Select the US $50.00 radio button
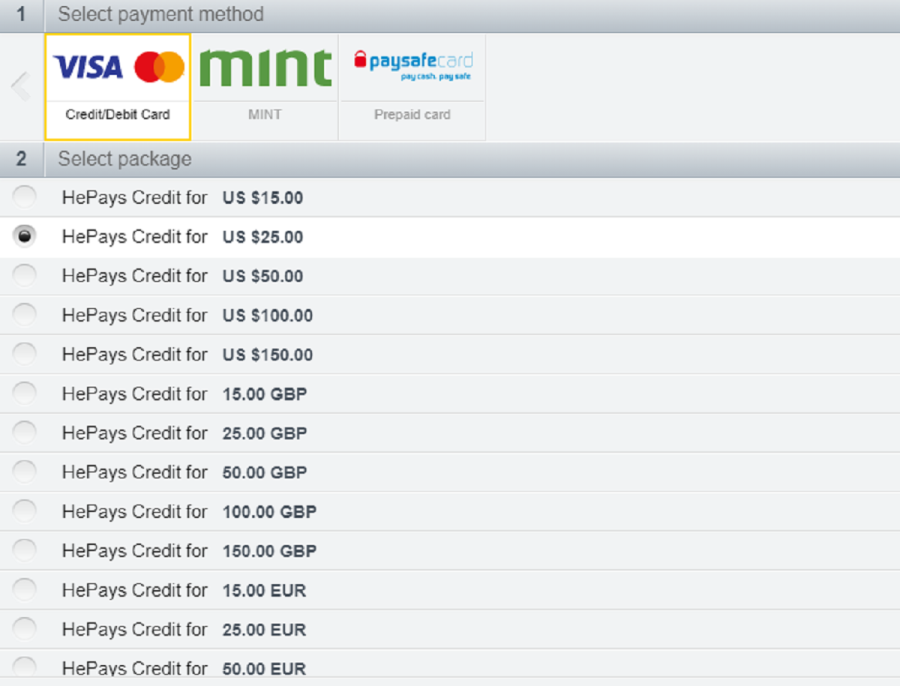The image size is (900, 686). [25, 275]
